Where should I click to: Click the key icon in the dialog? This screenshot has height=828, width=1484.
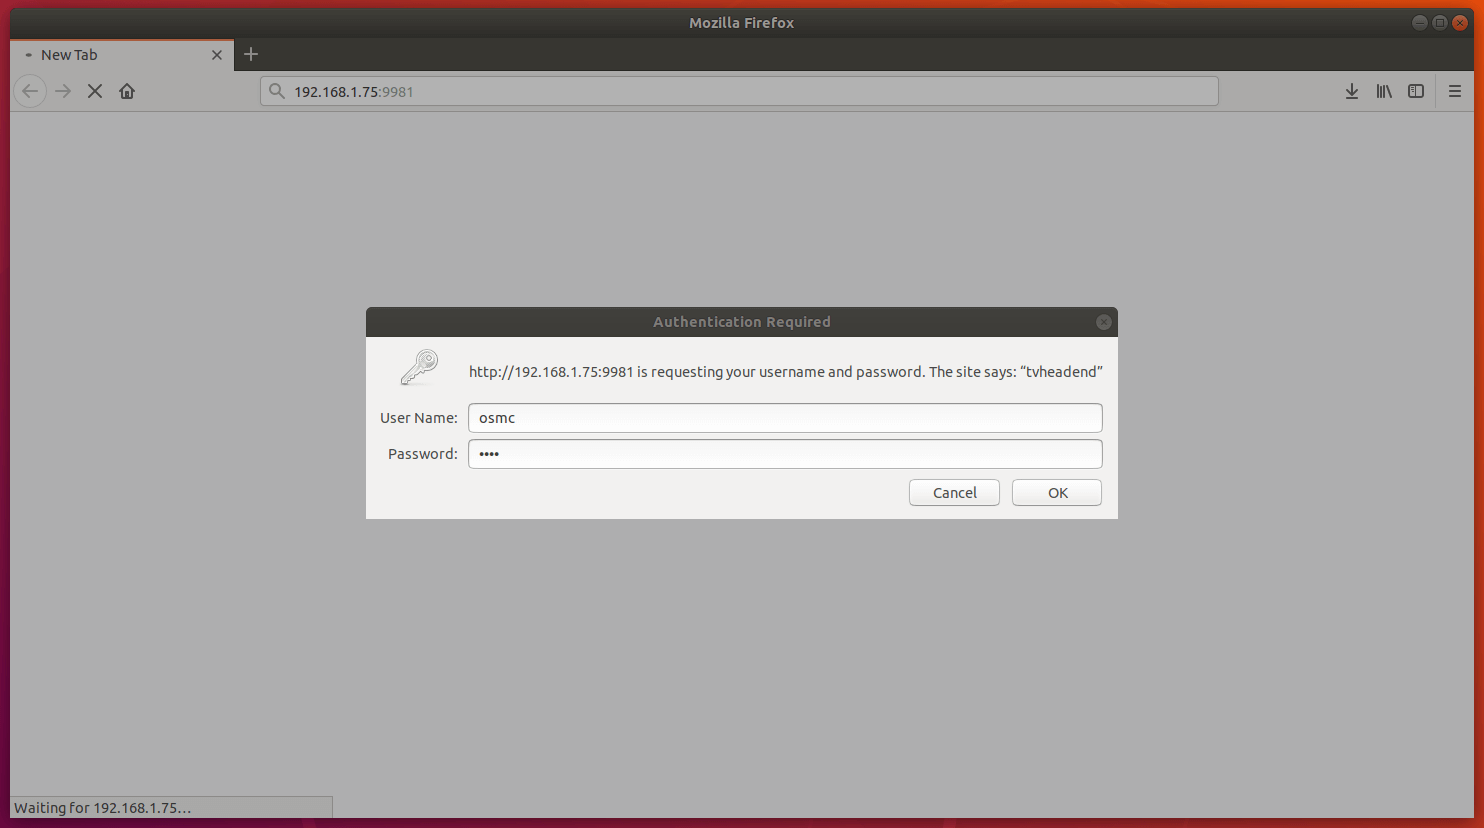[419, 368]
